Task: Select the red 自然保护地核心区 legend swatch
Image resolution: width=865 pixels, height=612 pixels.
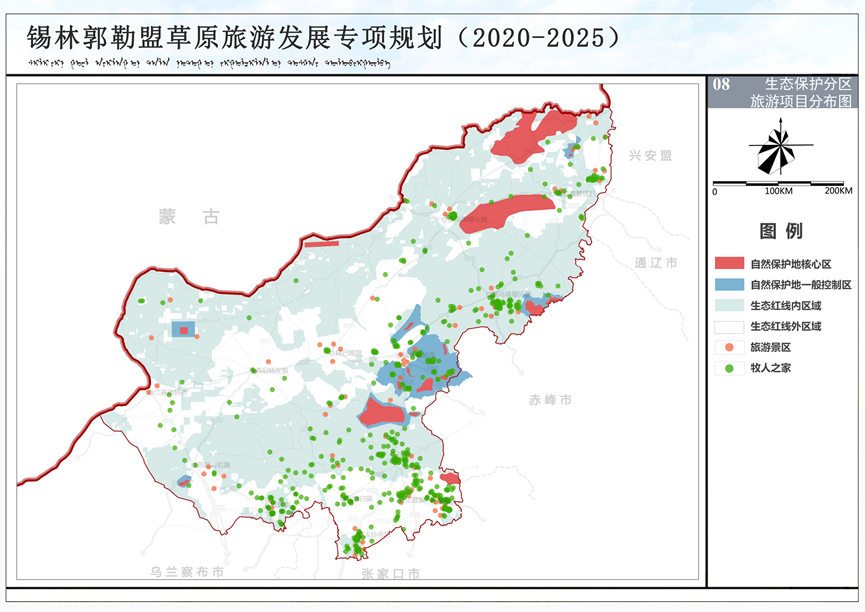Action: pyautogui.click(x=729, y=264)
